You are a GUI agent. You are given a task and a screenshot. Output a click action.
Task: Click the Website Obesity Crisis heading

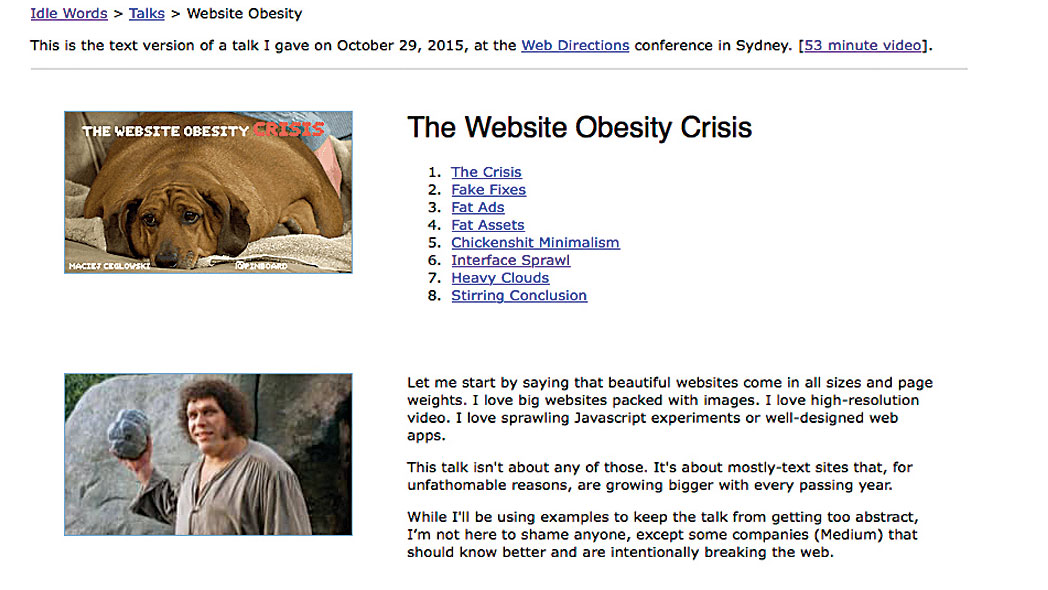tap(579, 128)
